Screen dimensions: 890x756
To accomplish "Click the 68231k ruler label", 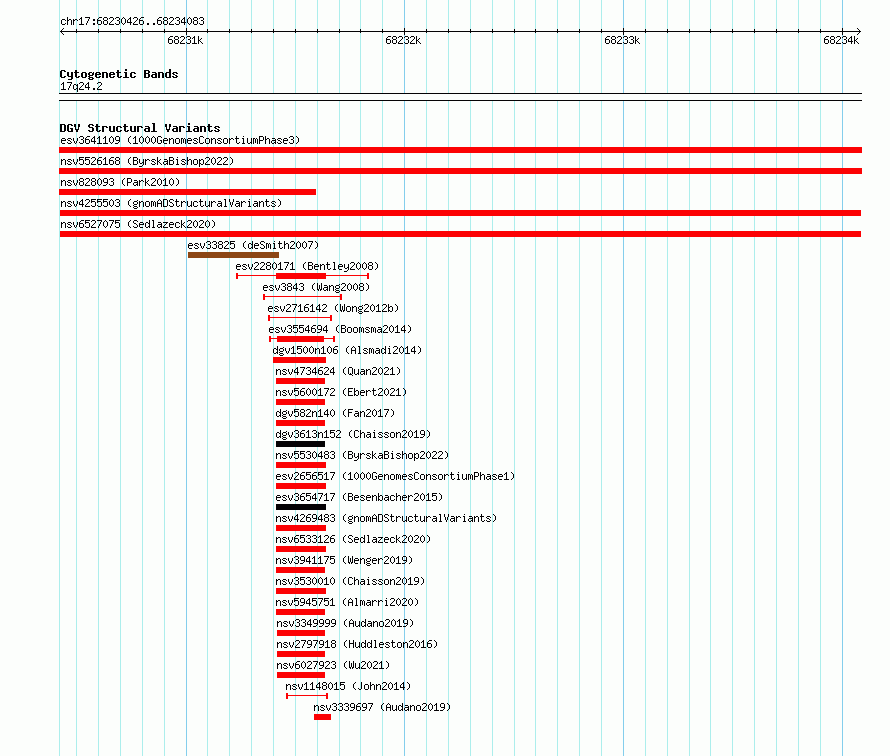I will pos(185,40).
